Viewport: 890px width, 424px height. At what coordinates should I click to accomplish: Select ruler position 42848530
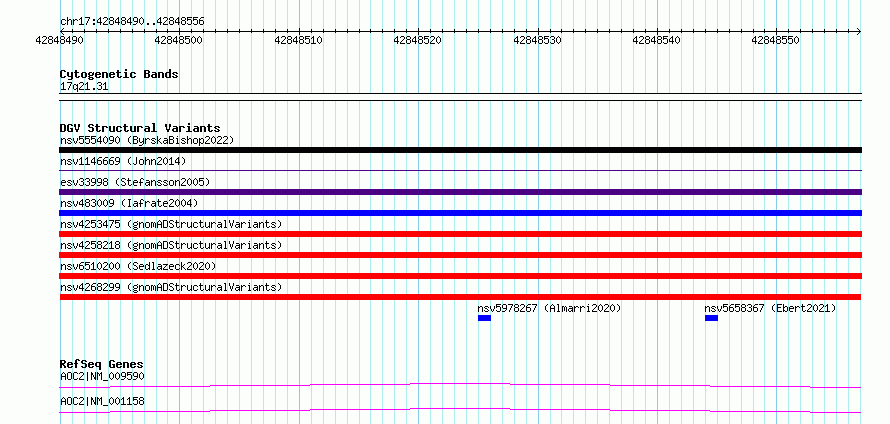[537, 40]
